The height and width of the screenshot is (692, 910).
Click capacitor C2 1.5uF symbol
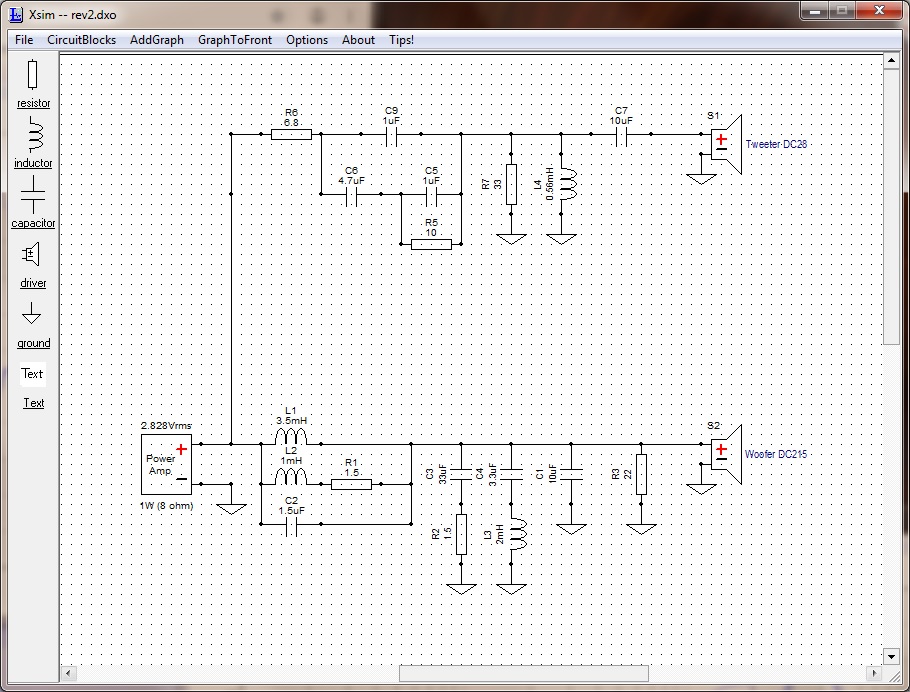[291, 525]
